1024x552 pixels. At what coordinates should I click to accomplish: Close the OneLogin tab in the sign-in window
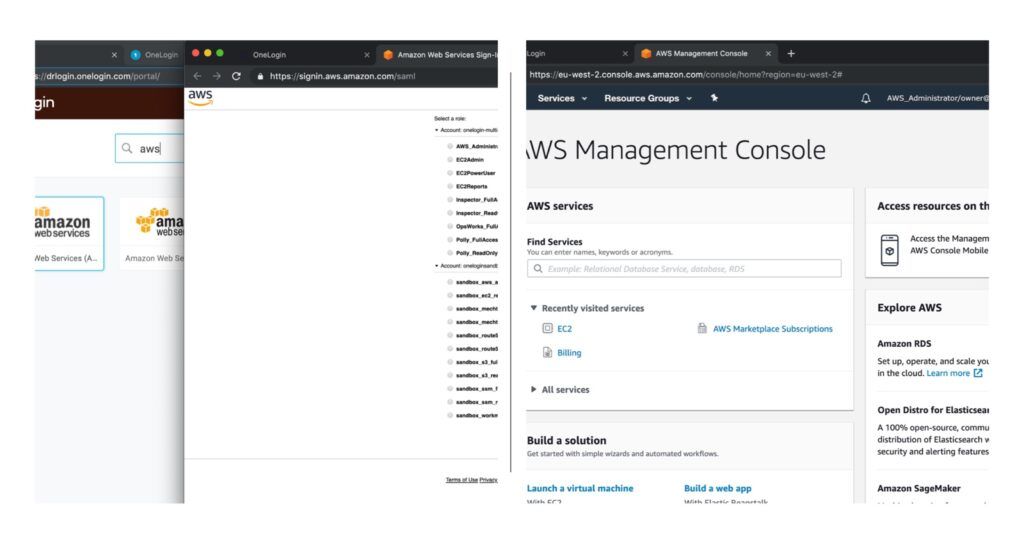click(366, 55)
